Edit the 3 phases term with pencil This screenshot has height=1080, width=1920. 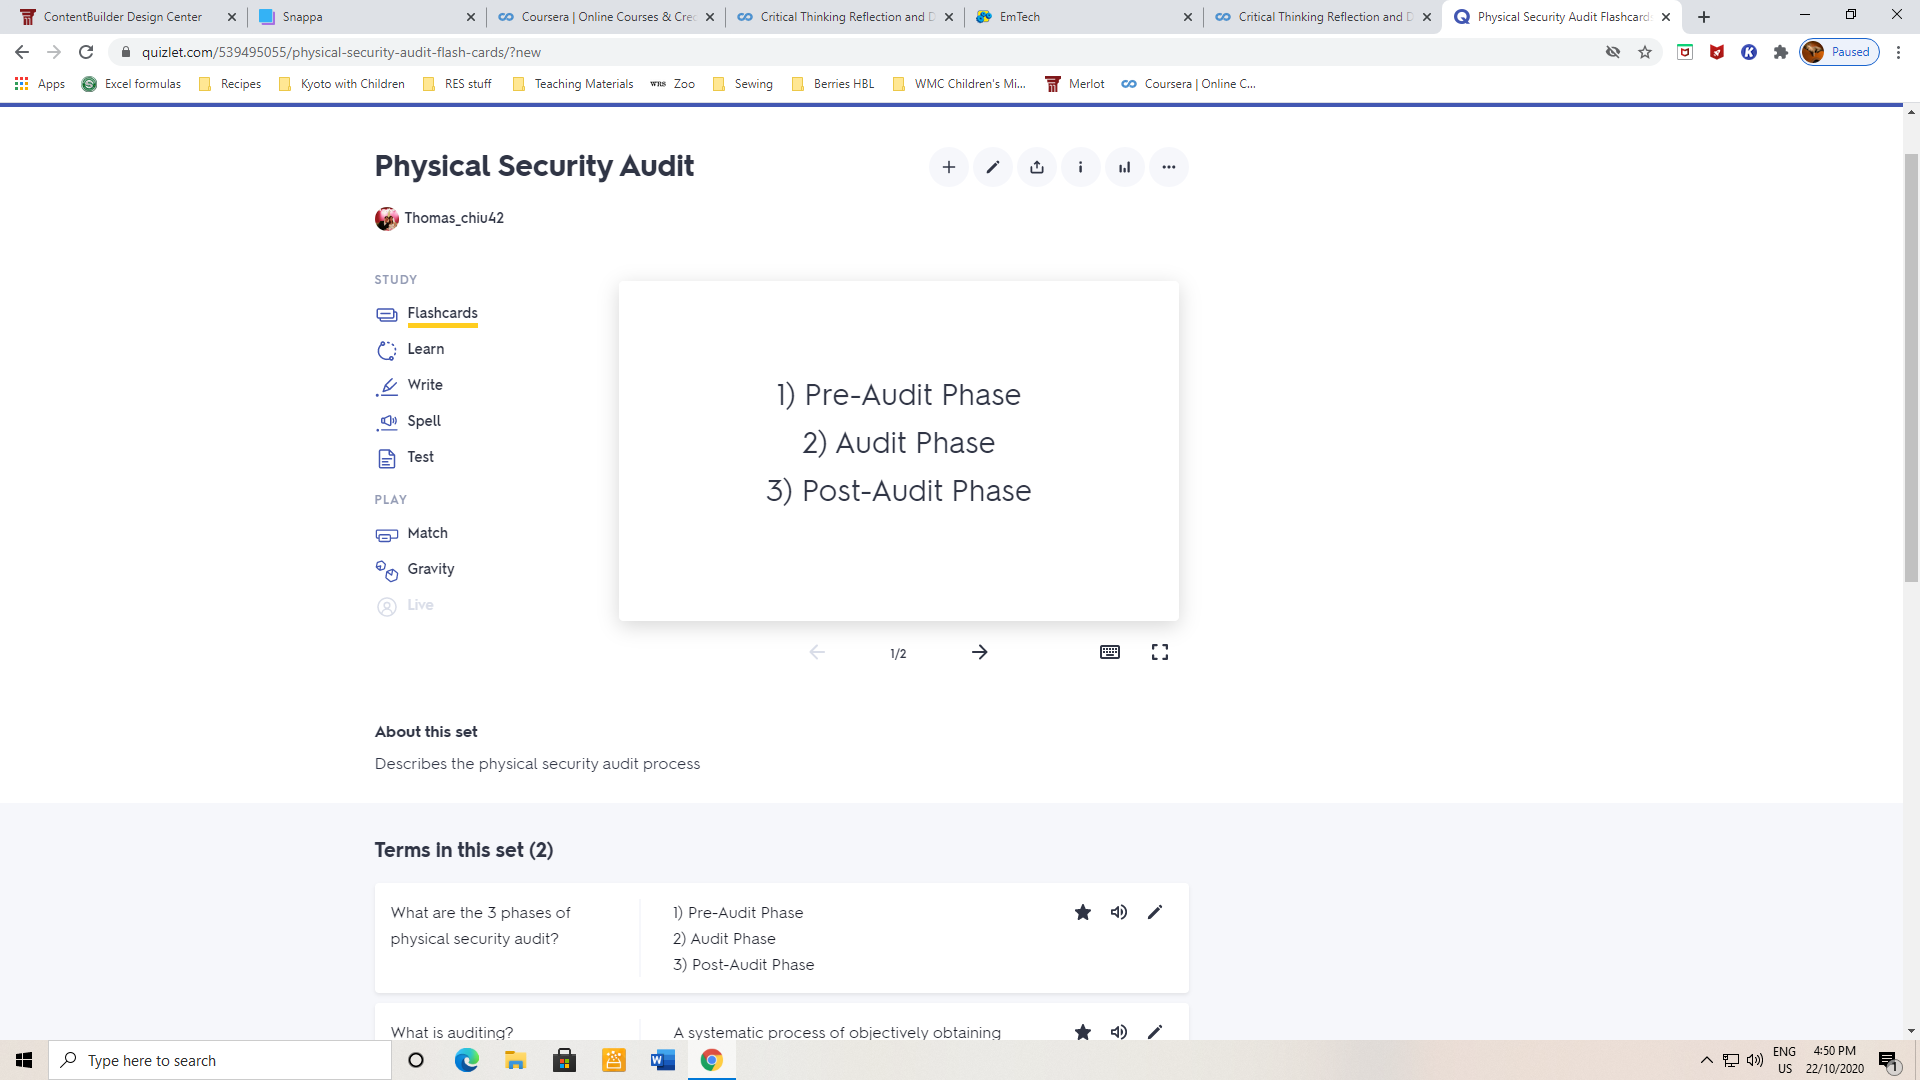click(x=1154, y=912)
